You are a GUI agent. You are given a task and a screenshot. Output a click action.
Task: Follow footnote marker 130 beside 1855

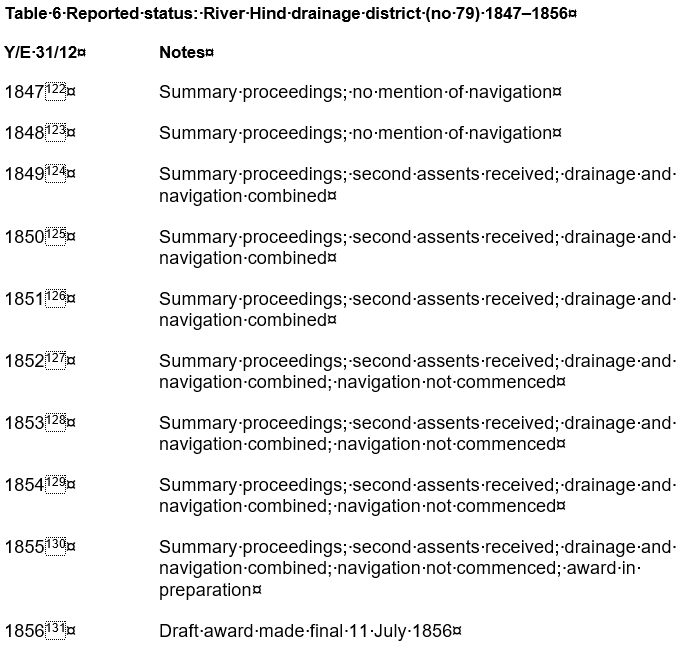(x=55, y=544)
